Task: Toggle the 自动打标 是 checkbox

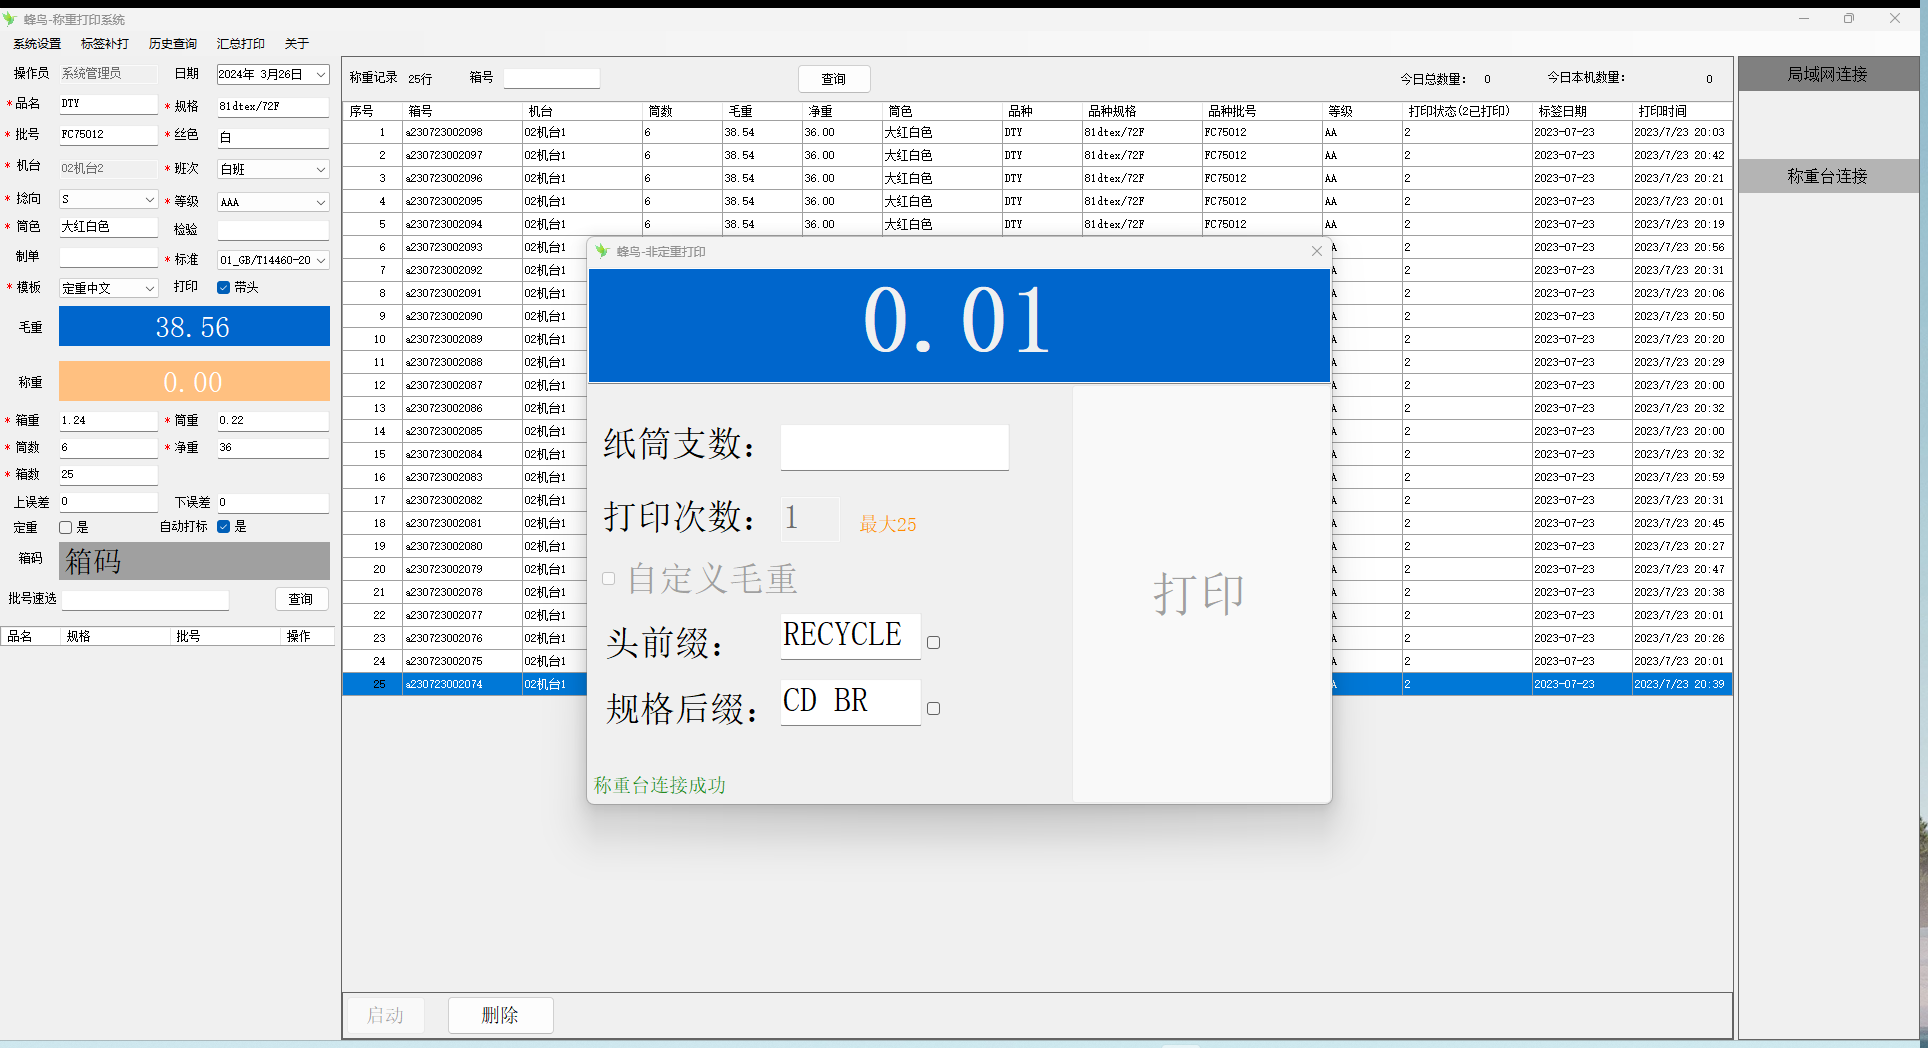Action: click(224, 526)
